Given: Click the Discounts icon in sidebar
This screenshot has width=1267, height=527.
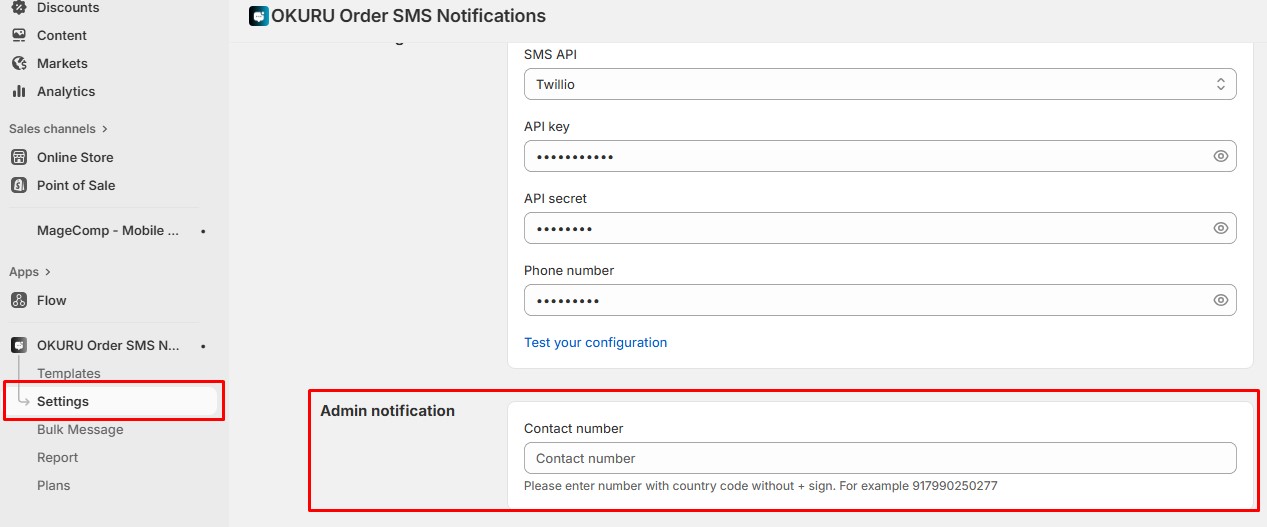Looking at the screenshot, I should tap(19, 7).
